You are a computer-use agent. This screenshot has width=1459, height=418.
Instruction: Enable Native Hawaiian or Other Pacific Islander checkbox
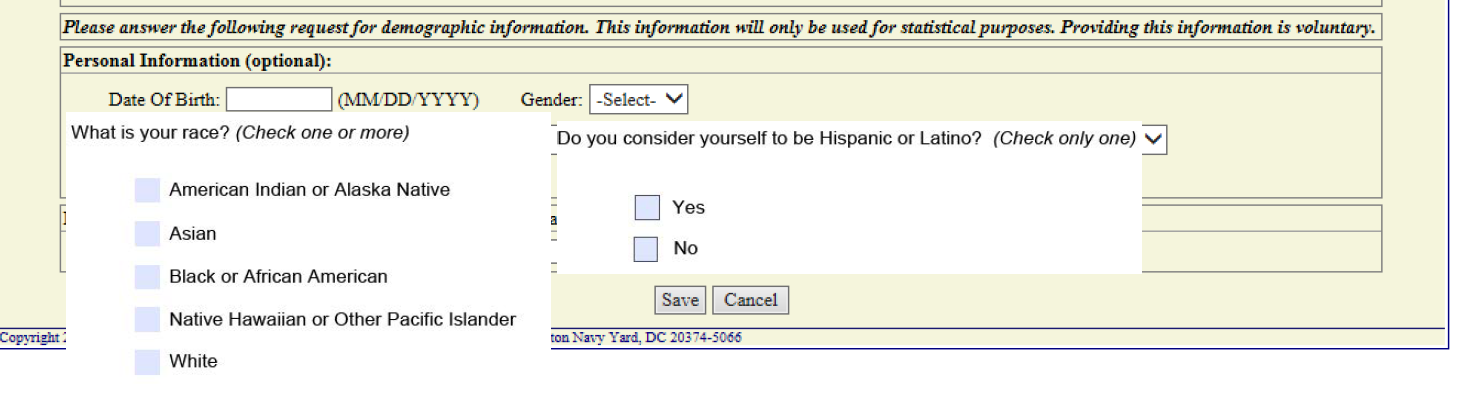147,320
